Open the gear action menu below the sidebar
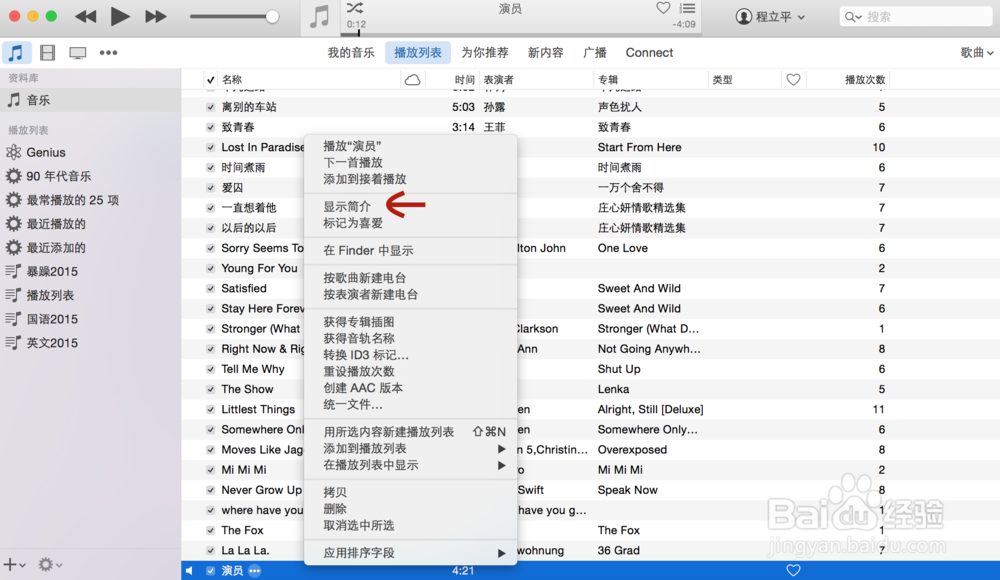This screenshot has height=580, width=1000. 42,564
